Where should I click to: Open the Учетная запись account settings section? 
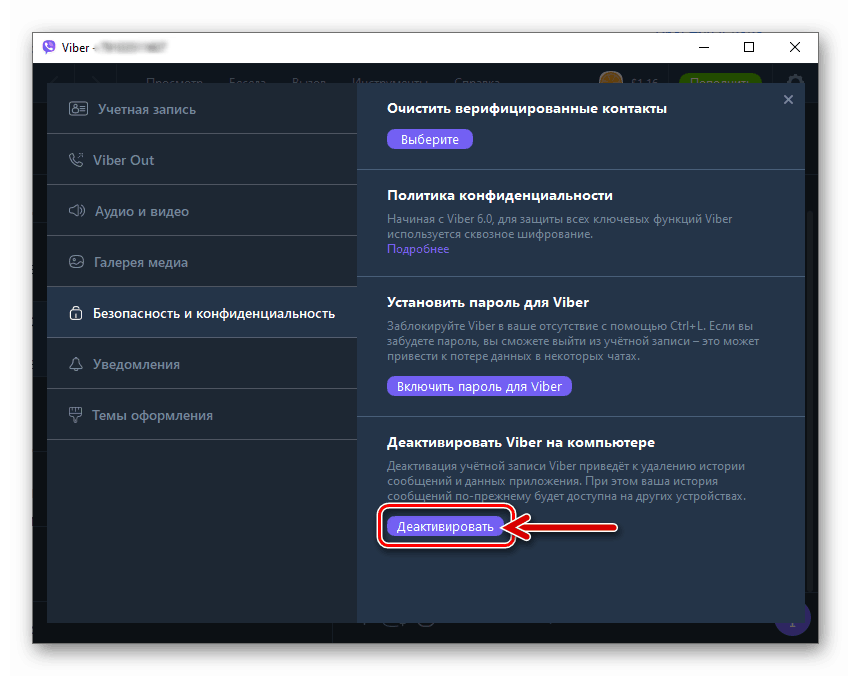[130, 108]
